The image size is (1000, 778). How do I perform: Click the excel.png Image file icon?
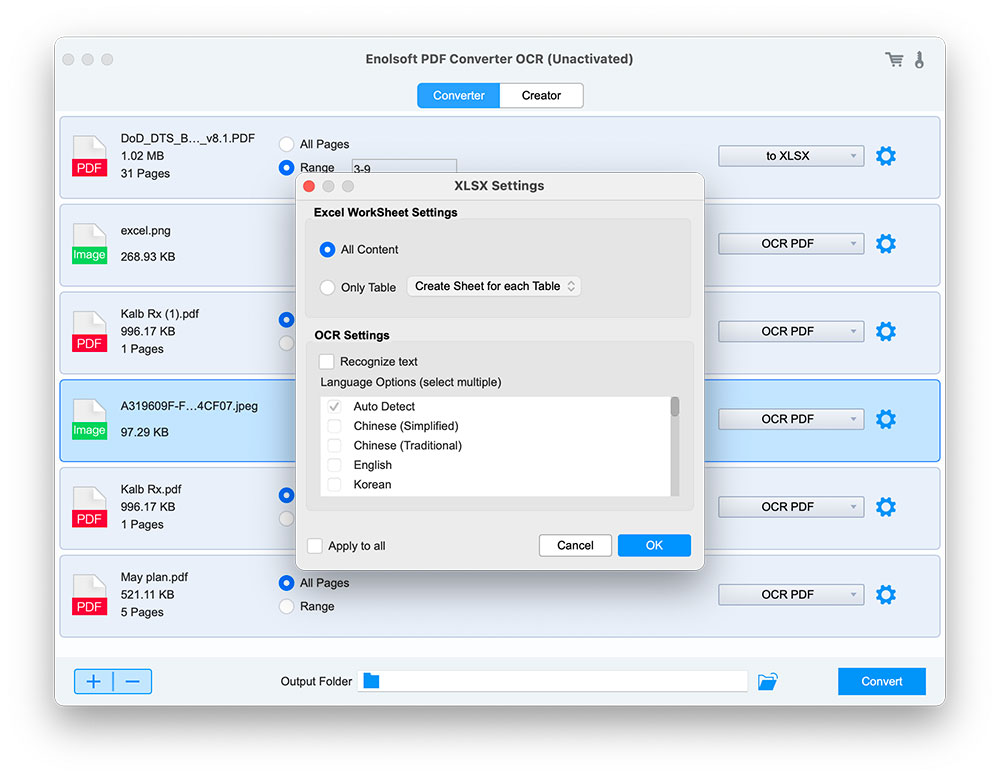89,244
